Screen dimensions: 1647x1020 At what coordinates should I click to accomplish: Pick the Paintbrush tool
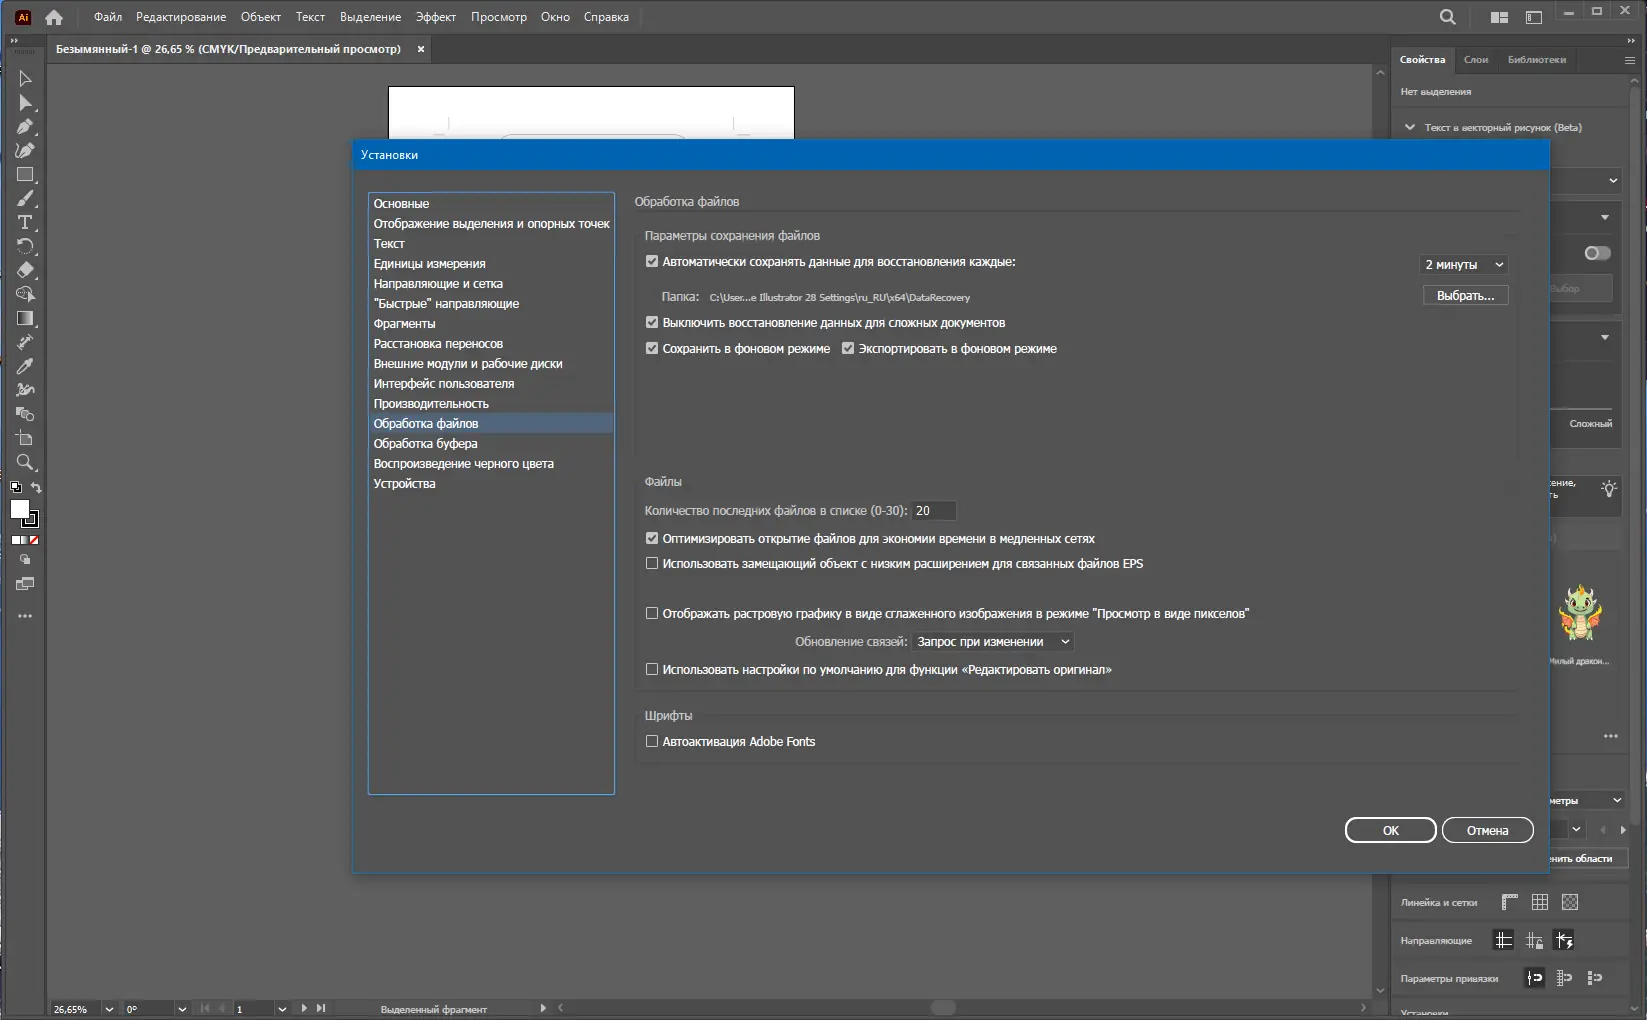pyautogui.click(x=25, y=198)
